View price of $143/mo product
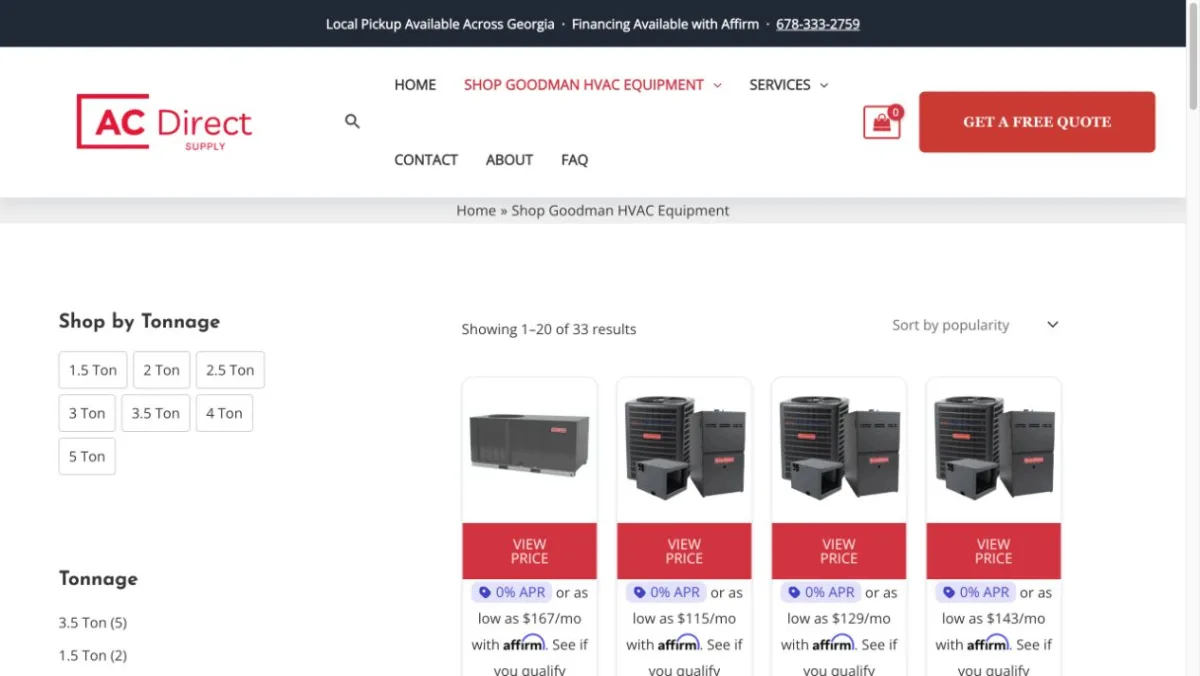 (x=994, y=551)
